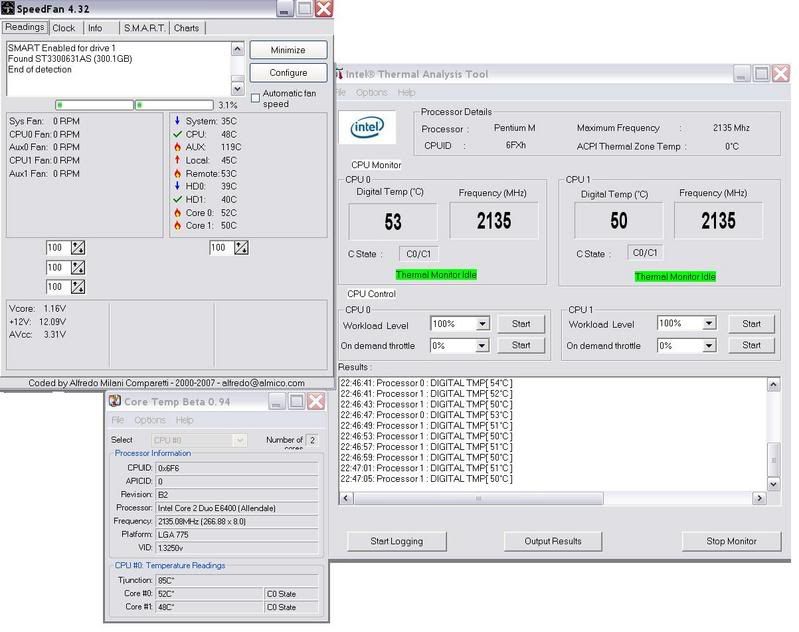Click the first fan speed input showing 100
The height and width of the screenshot is (632, 799).
click(58, 248)
